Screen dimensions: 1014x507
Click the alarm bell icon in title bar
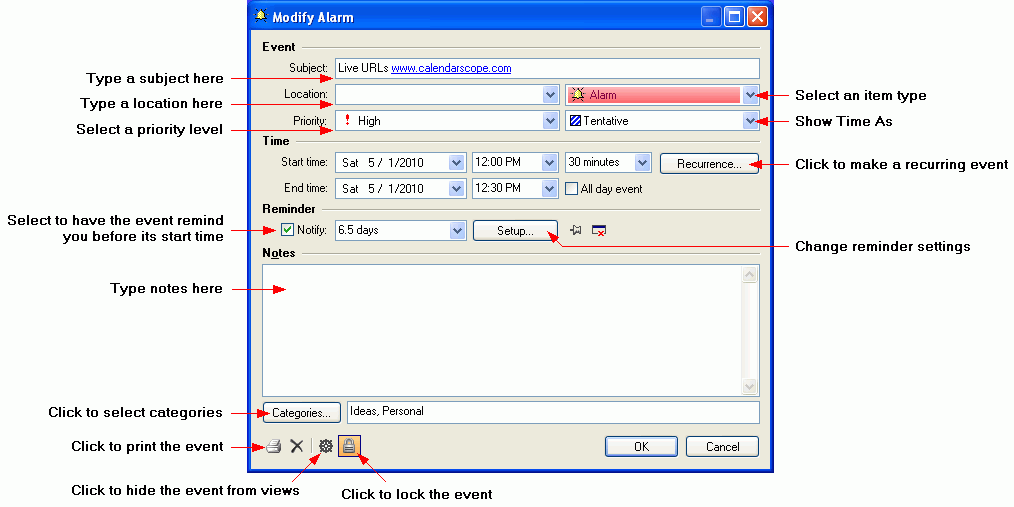(x=261, y=17)
